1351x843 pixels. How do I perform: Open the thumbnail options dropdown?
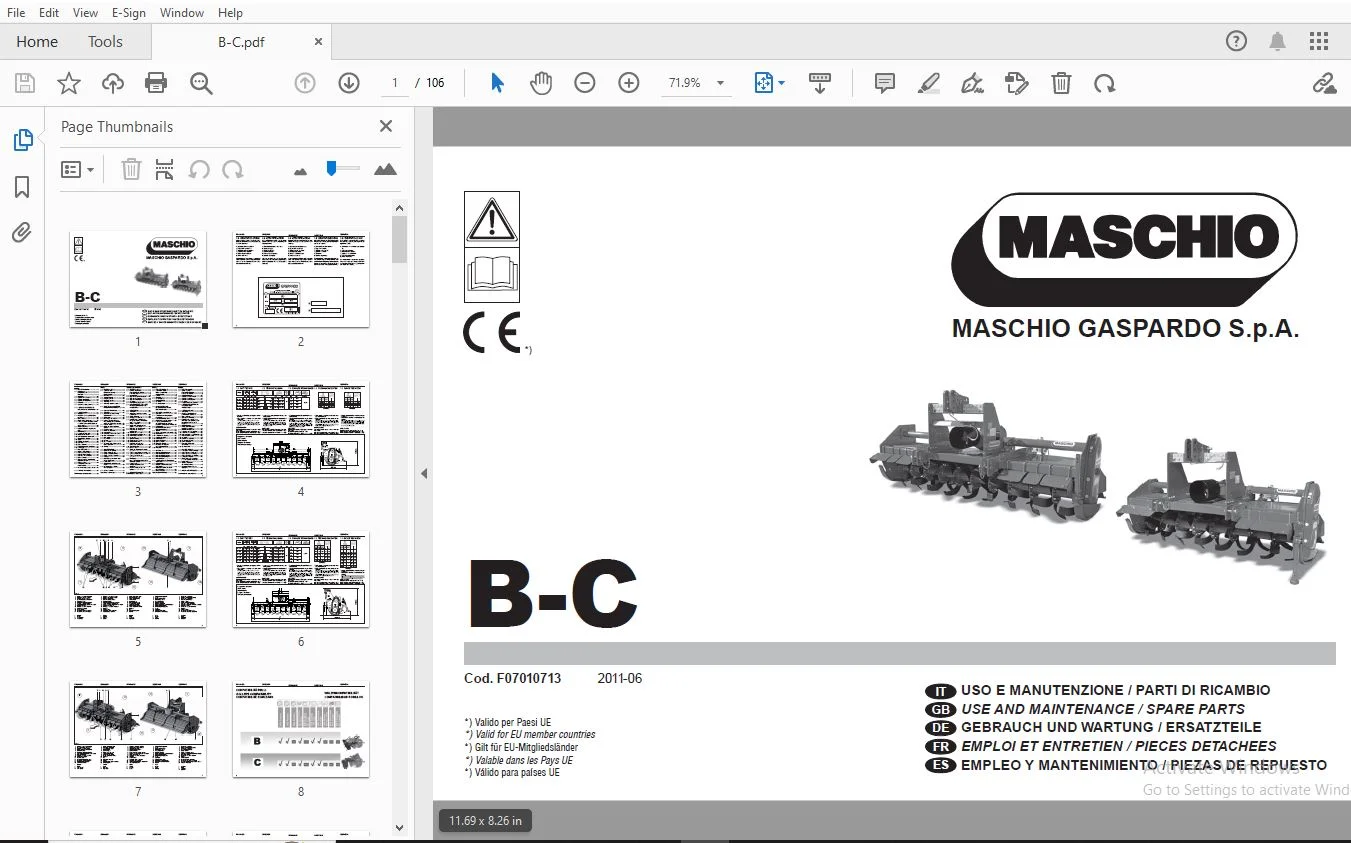(78, 169)
